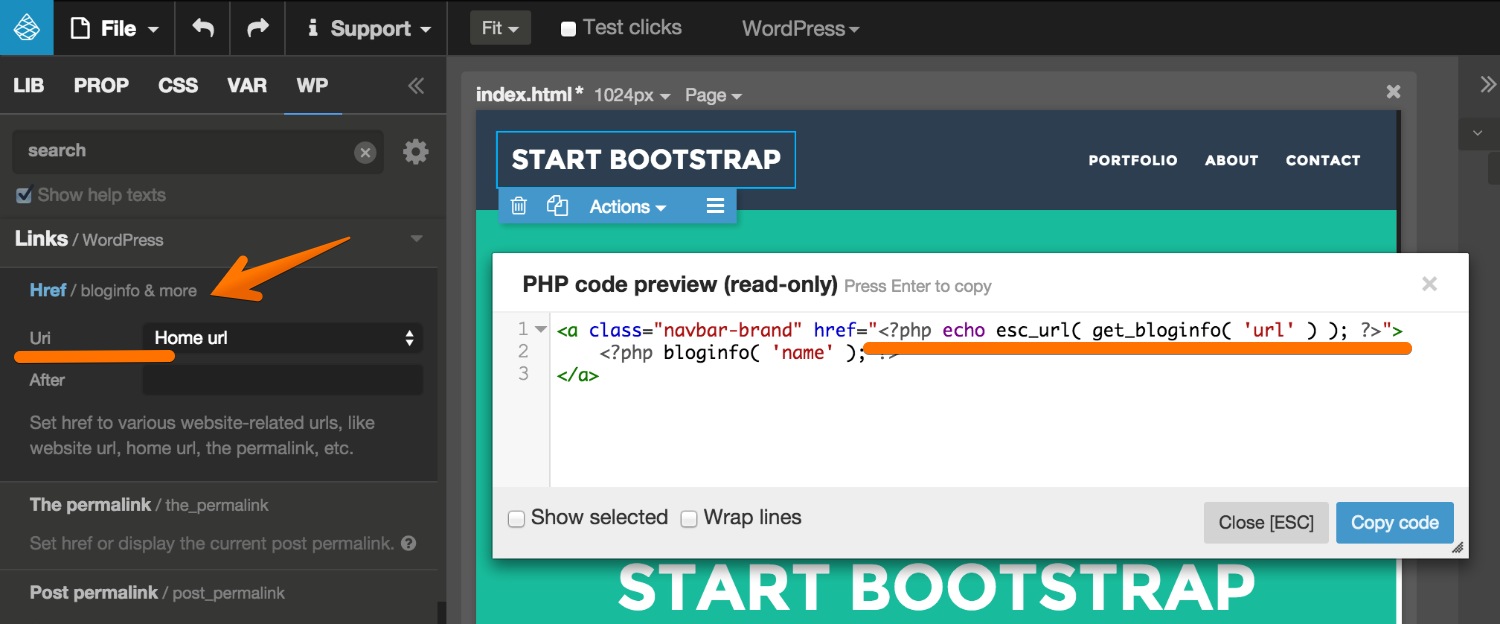This screenshot has width=1500, height=624.
Task: Open the Fit zoom dropdown
Action: [x=500, y=28]
